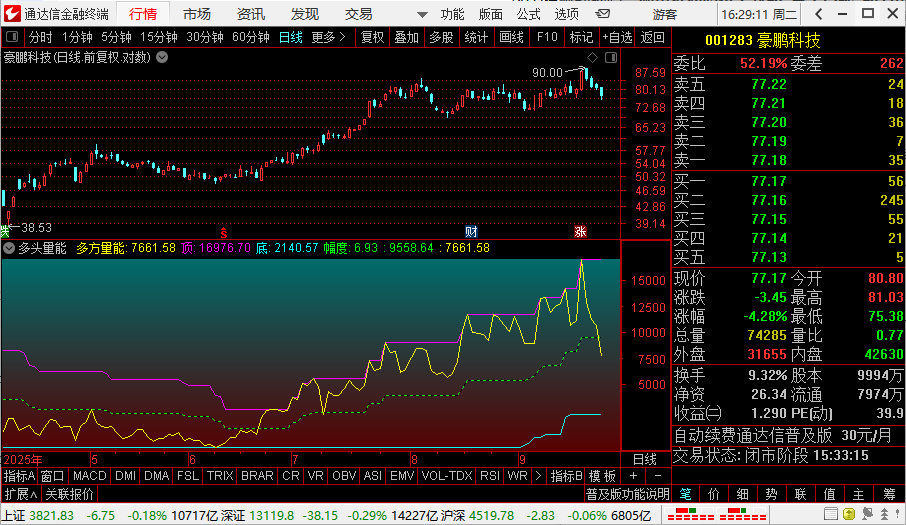Screen dimensions: 906x525
Task: Activate the 画线 drawing tools
Action: click(511, 38)
